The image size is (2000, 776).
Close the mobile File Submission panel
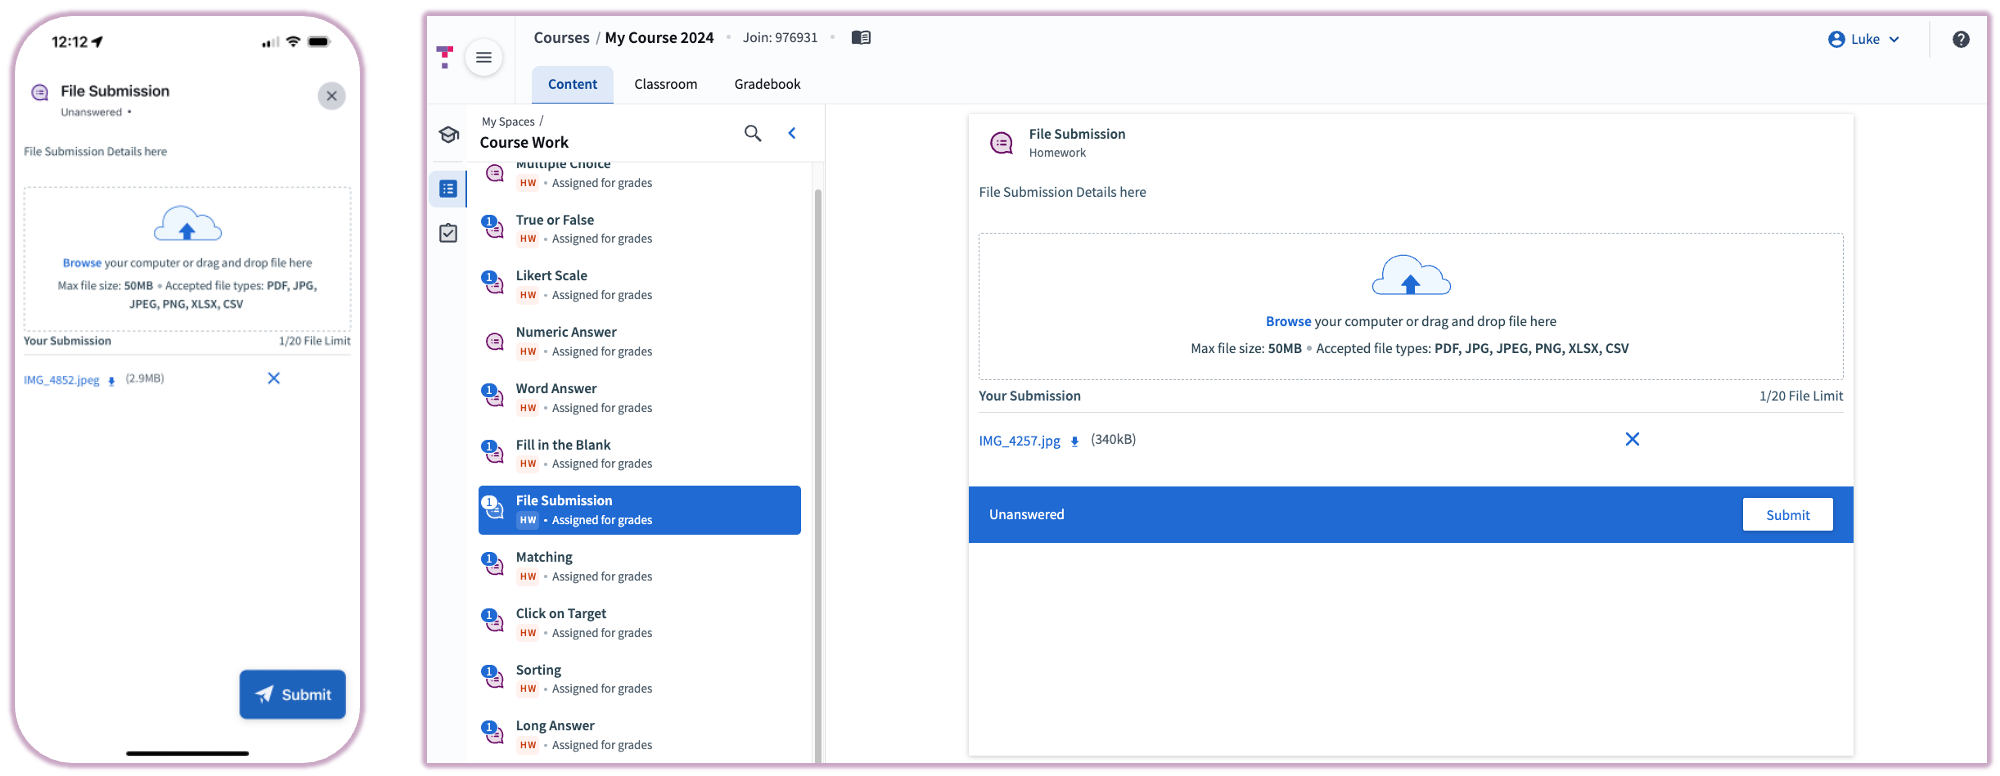(331, 96)
